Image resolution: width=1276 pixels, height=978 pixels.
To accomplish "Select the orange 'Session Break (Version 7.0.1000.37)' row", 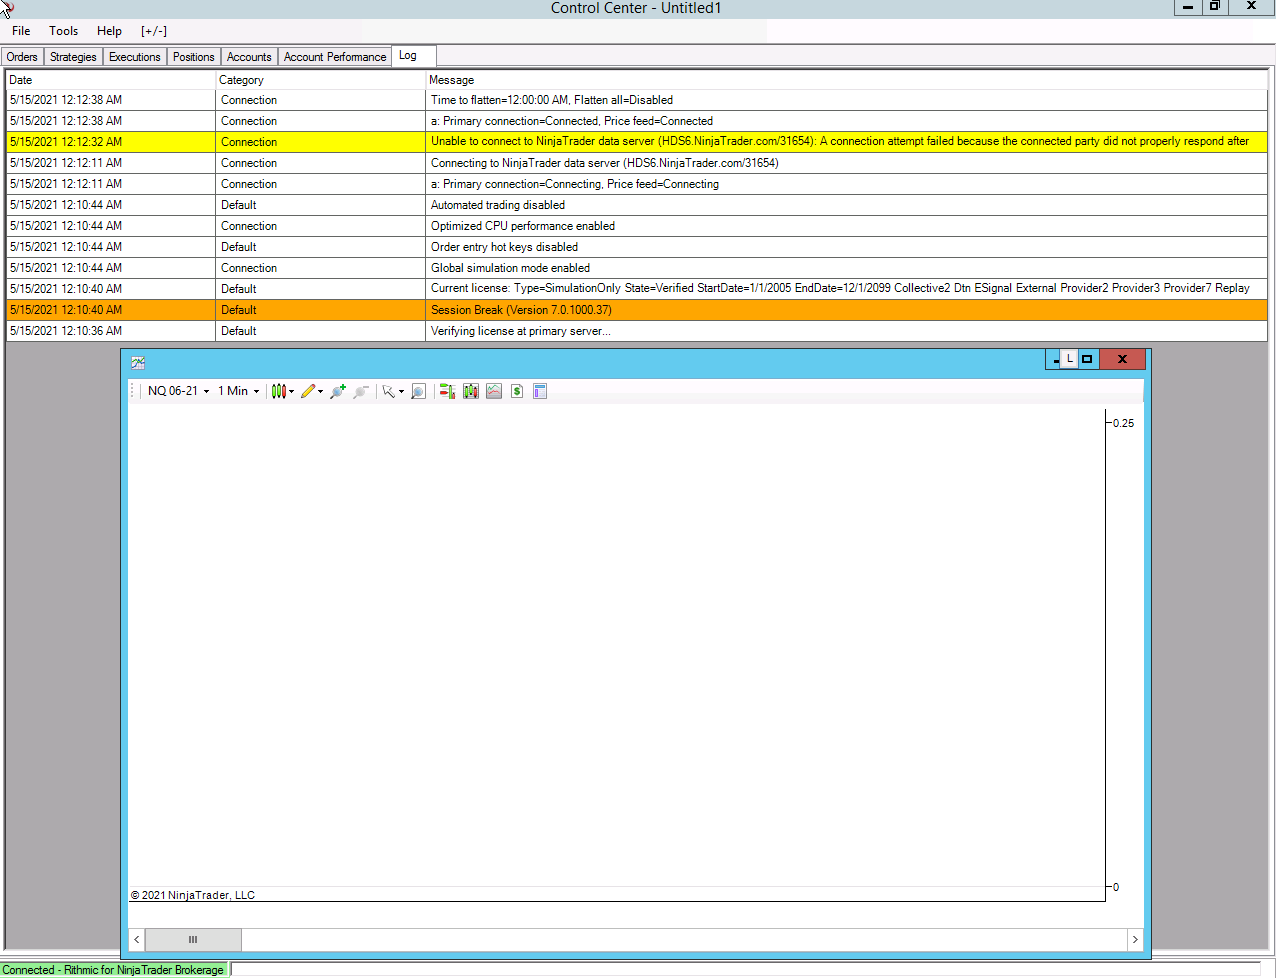I will point(637,310).
